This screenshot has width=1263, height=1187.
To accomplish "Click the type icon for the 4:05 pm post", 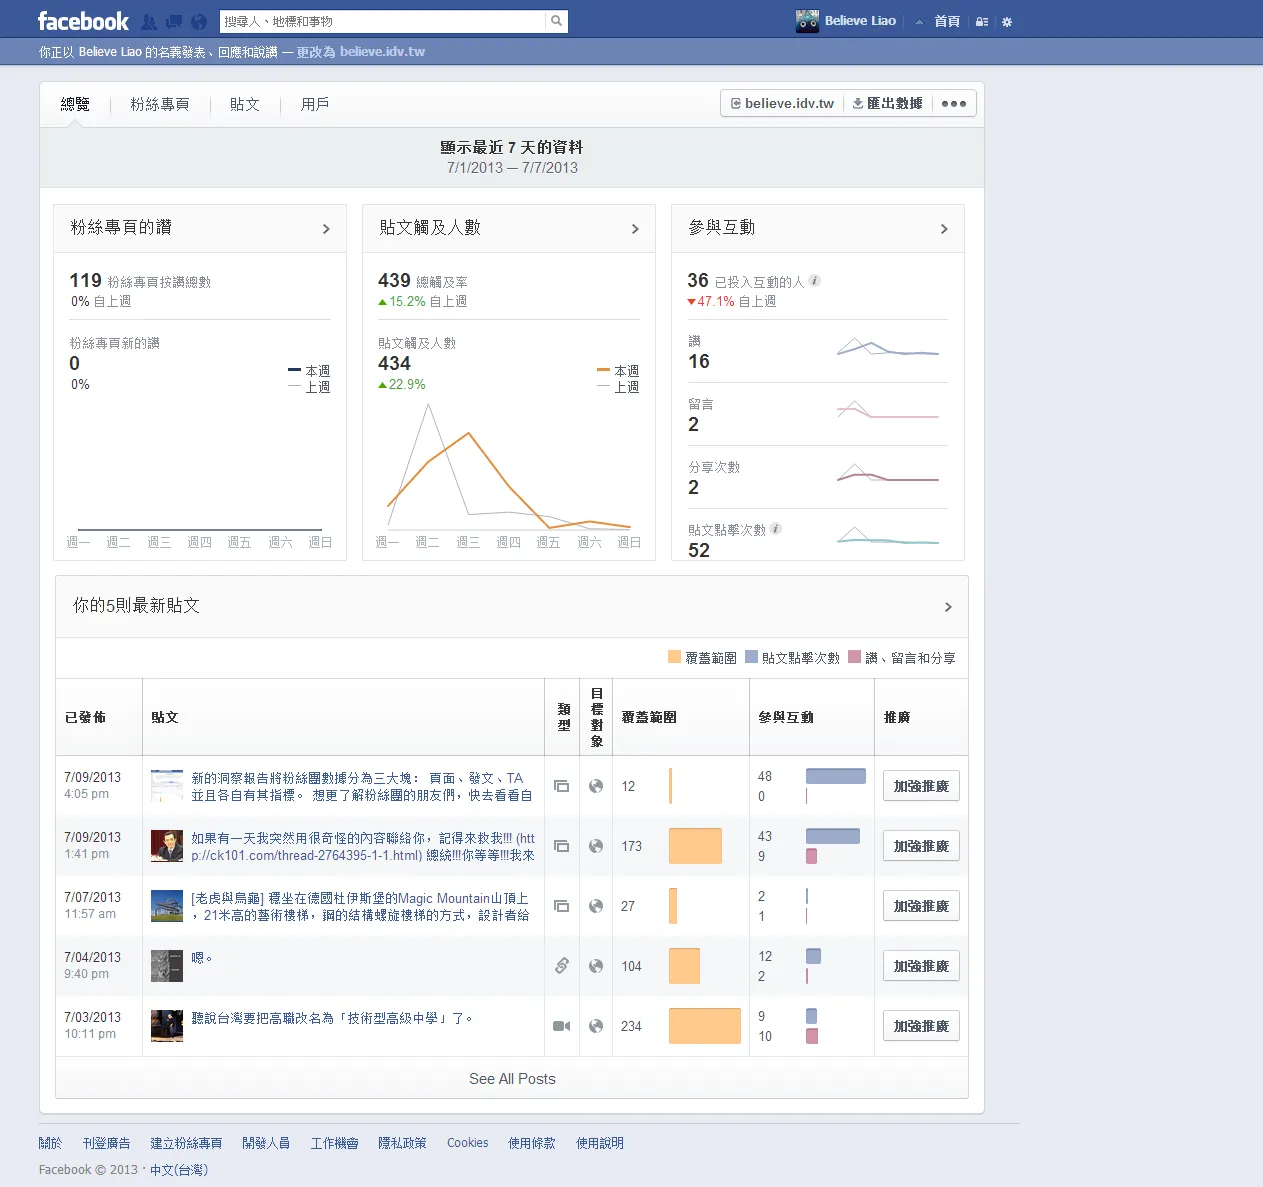I will coord(562,786).
